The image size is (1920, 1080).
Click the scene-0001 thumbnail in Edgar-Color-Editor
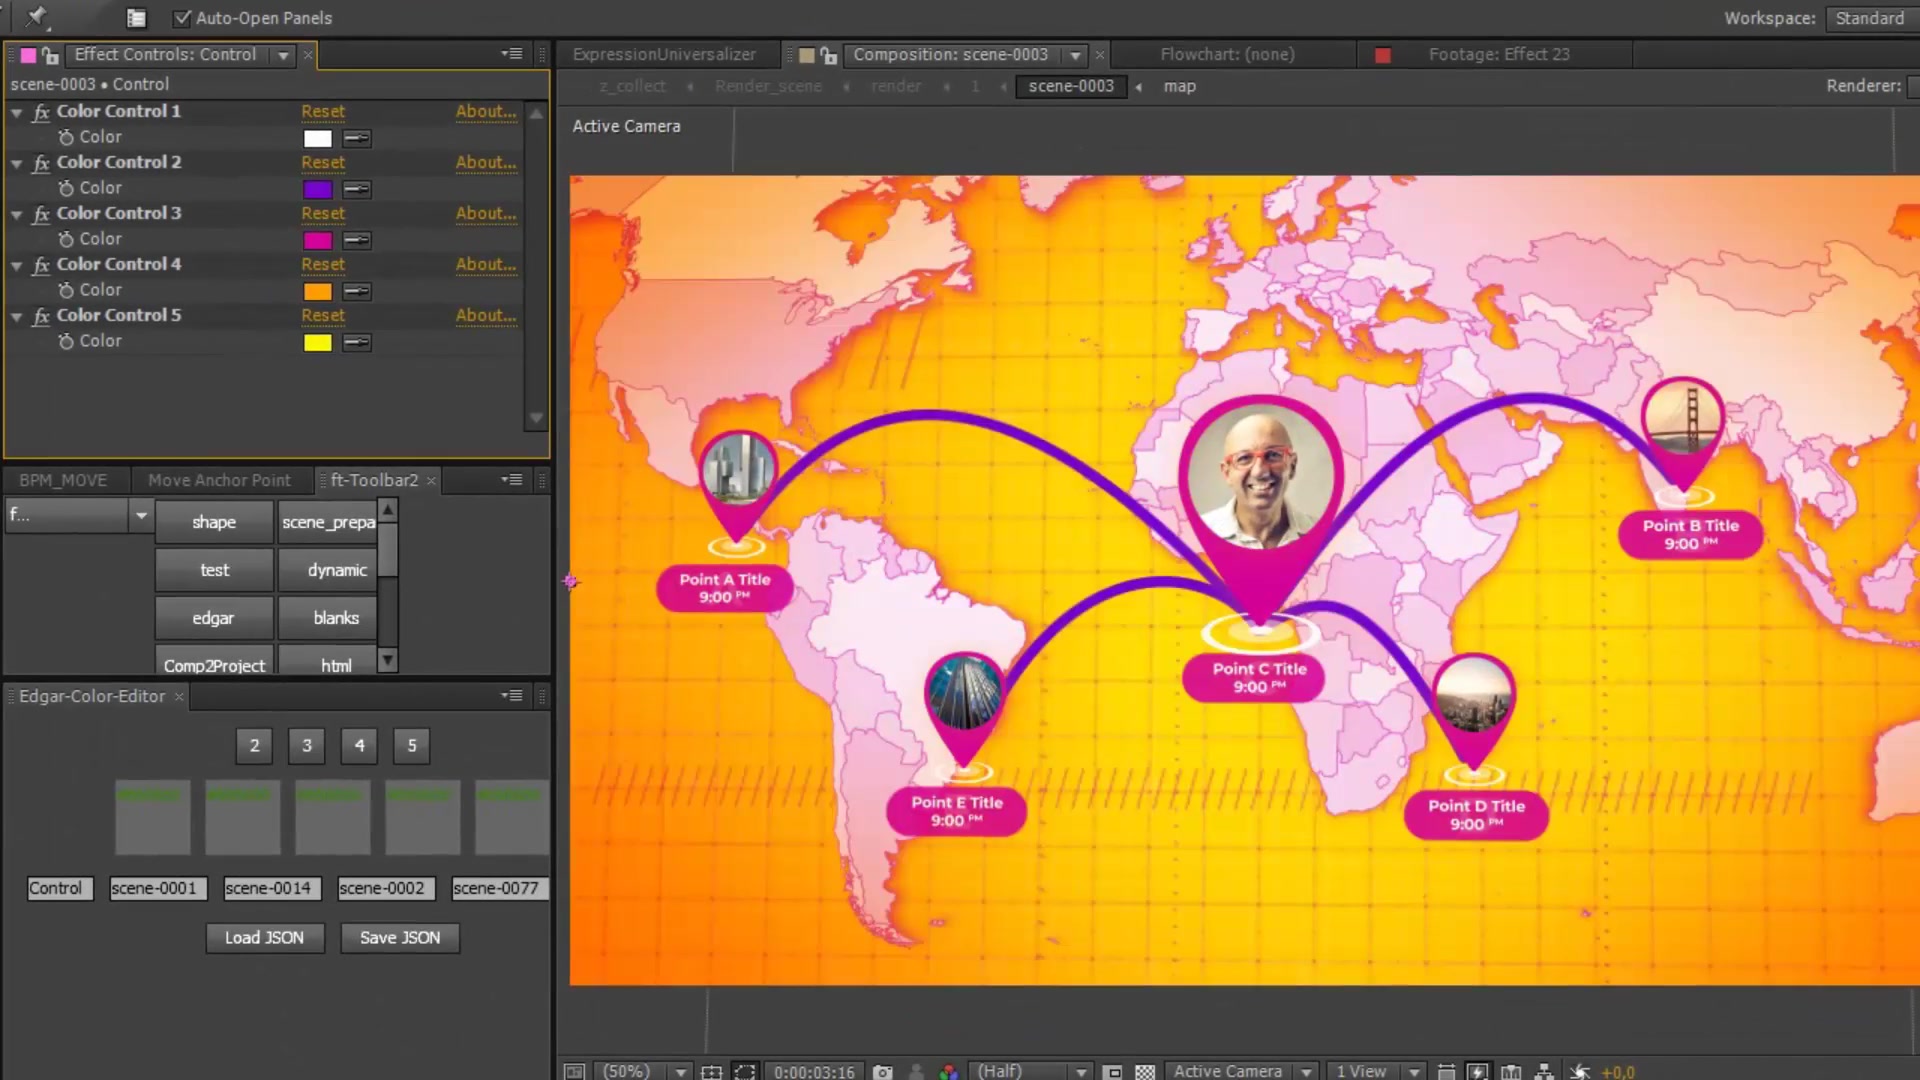[154, 815]
